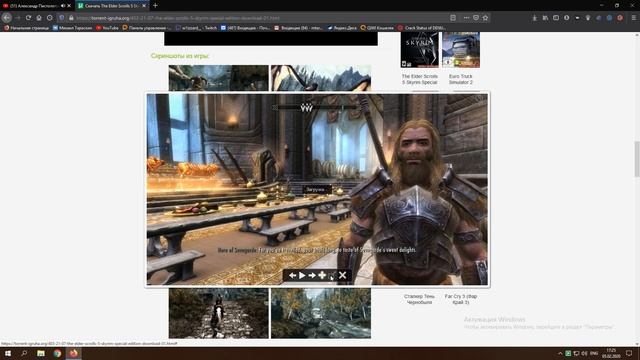Open the Twitch bookmark

click(x=196, y=28)
